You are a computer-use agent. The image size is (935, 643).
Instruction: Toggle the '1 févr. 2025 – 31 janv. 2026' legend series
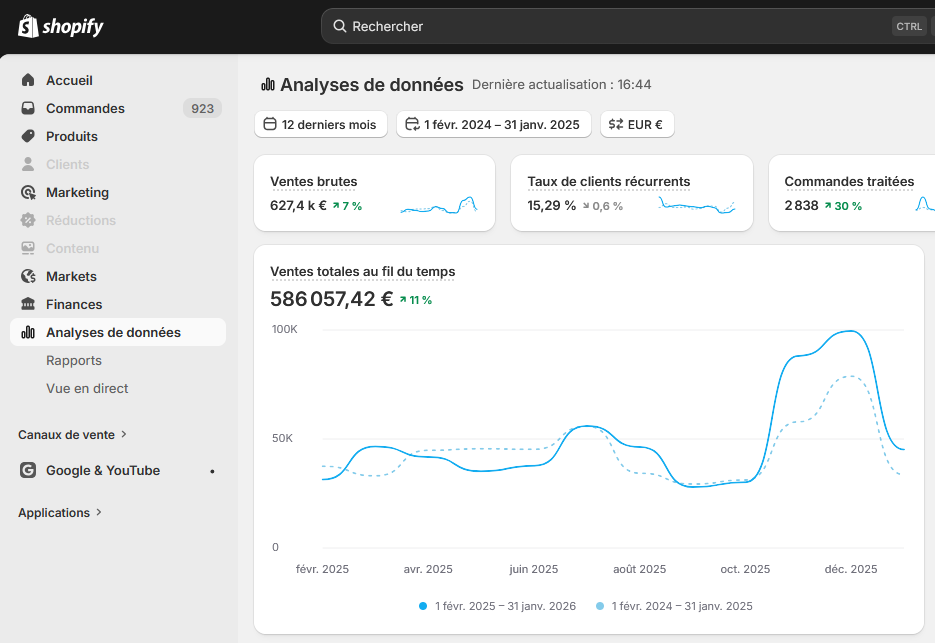[x=497, y=606]
